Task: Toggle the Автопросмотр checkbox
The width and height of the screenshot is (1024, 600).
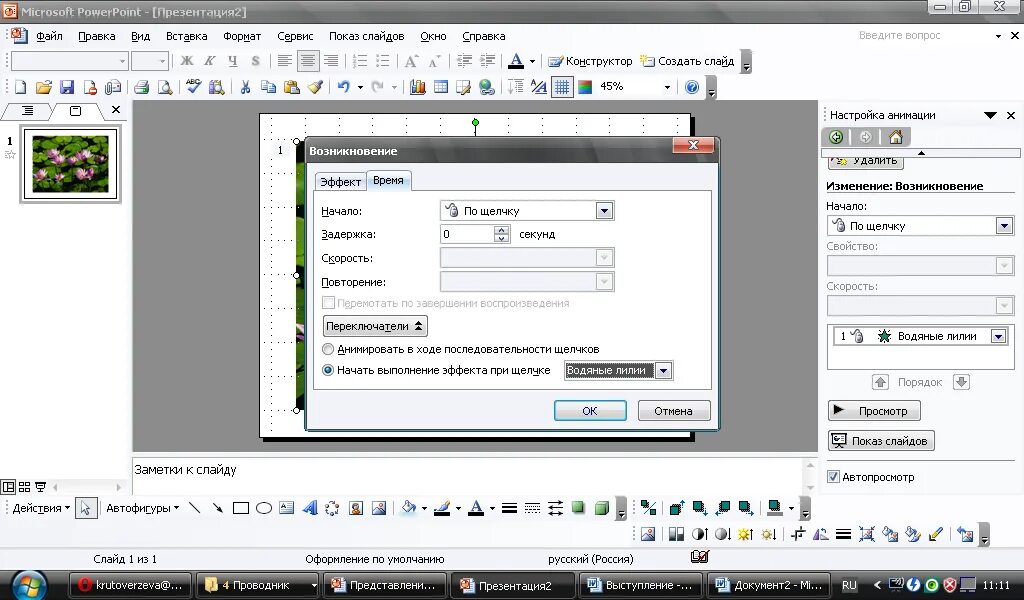Action: tap(833, 477)
